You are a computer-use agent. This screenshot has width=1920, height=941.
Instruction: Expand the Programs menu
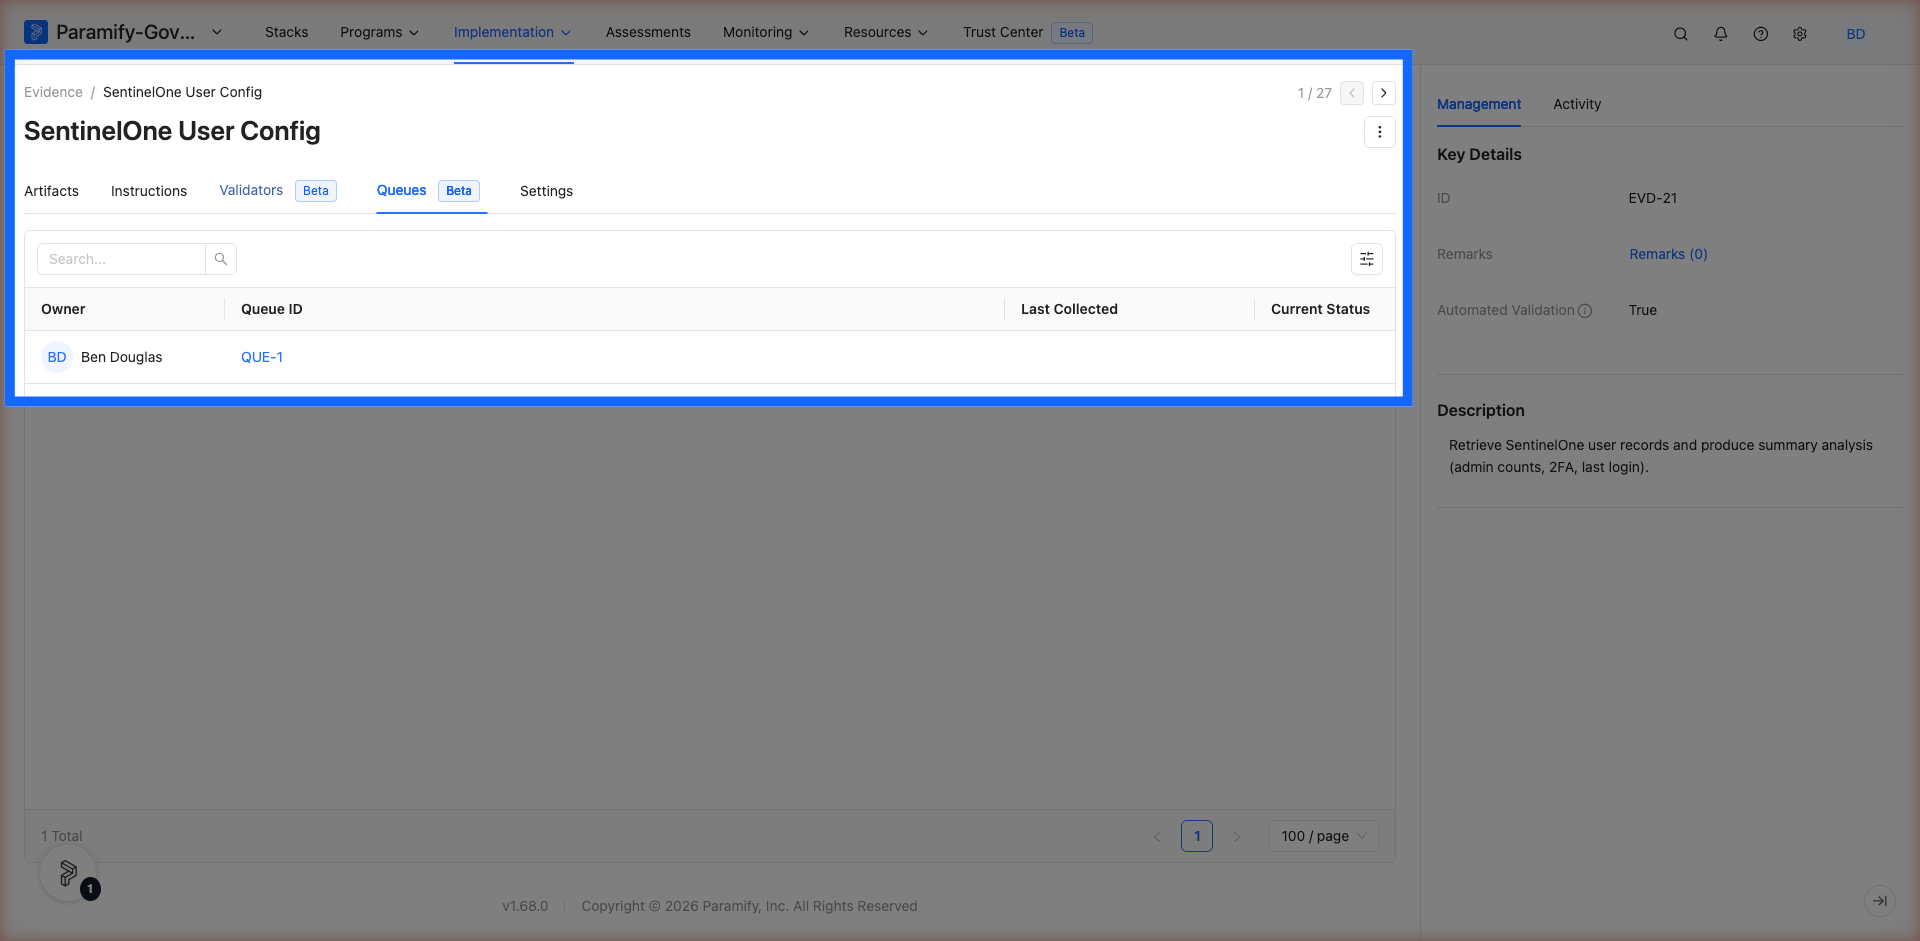click(380, 32)
